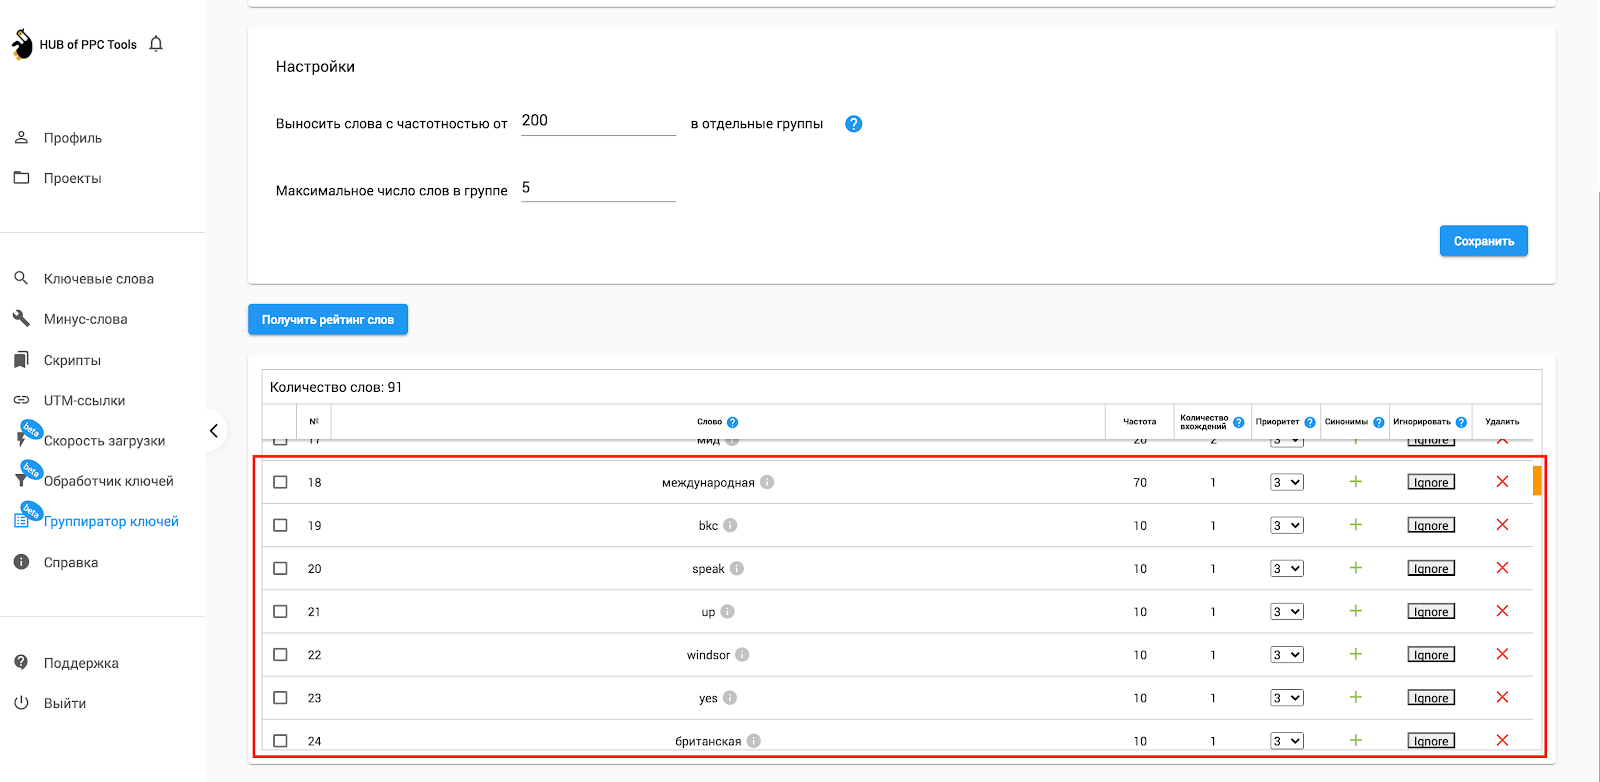
Task: Show help for the "Синонимы" column
Action: 1379,422
